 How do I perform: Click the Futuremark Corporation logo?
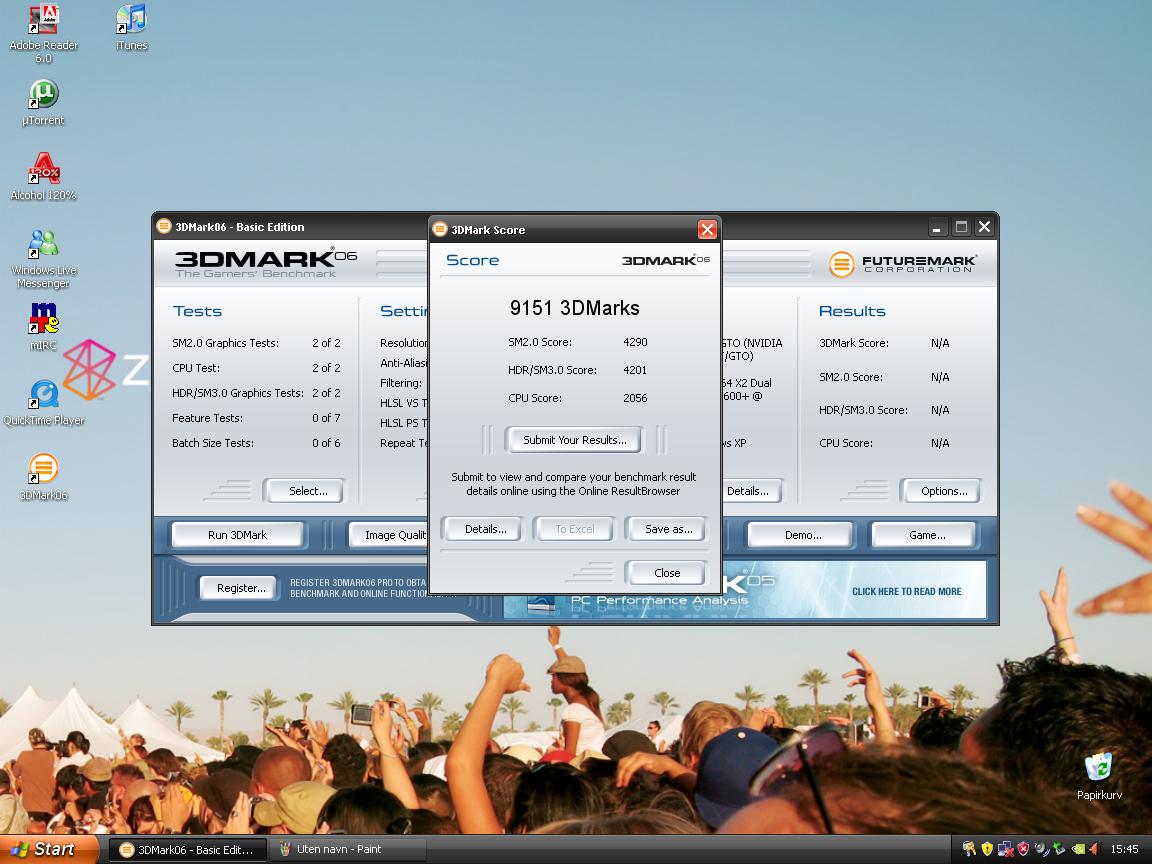point(903,264)
